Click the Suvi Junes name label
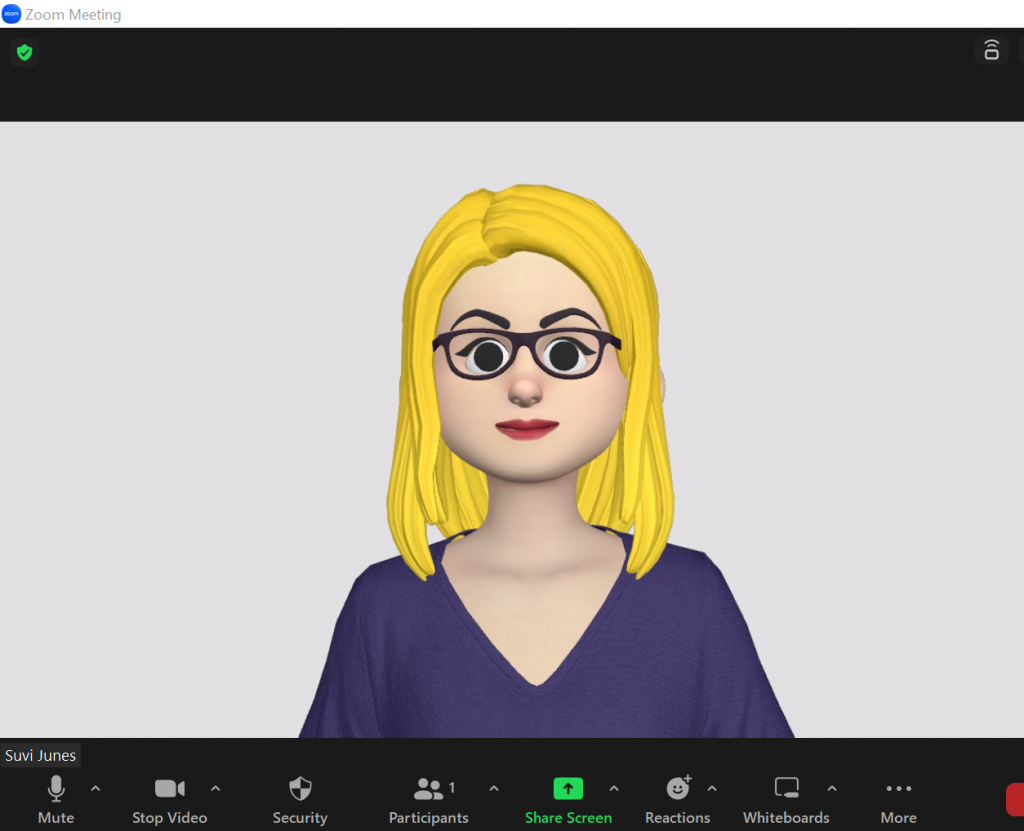The image size is (1024, 831). point(40,755)
